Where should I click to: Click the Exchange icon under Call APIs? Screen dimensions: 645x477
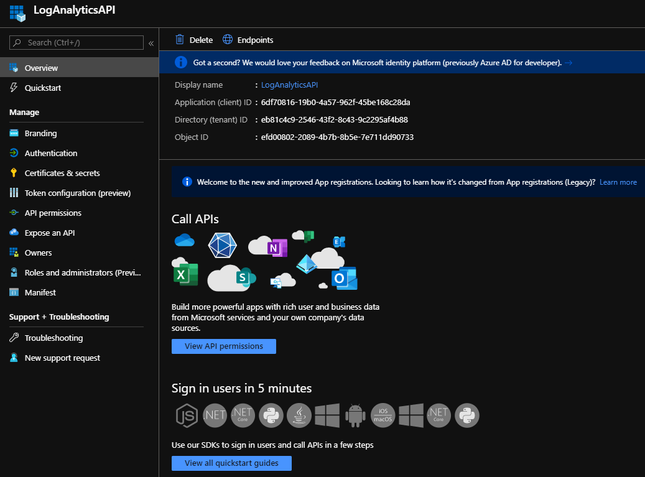pyautogui.click(x=339, y=242)
